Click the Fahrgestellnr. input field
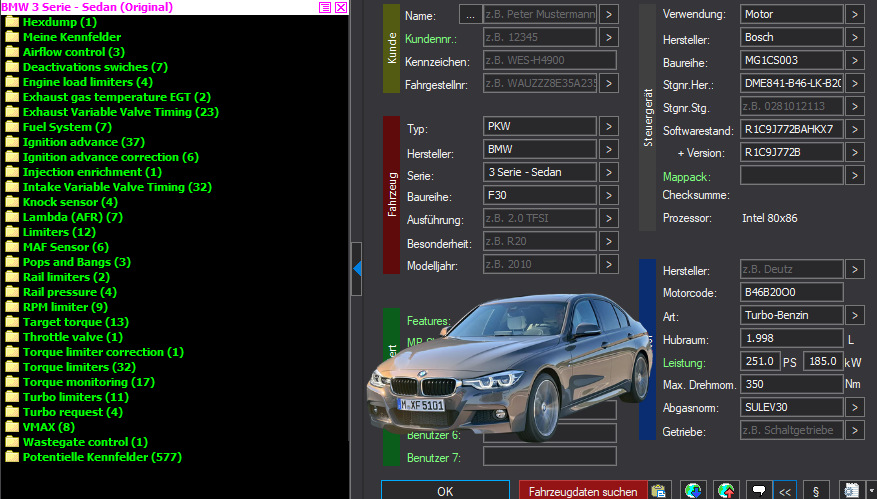 pos(540,83)
